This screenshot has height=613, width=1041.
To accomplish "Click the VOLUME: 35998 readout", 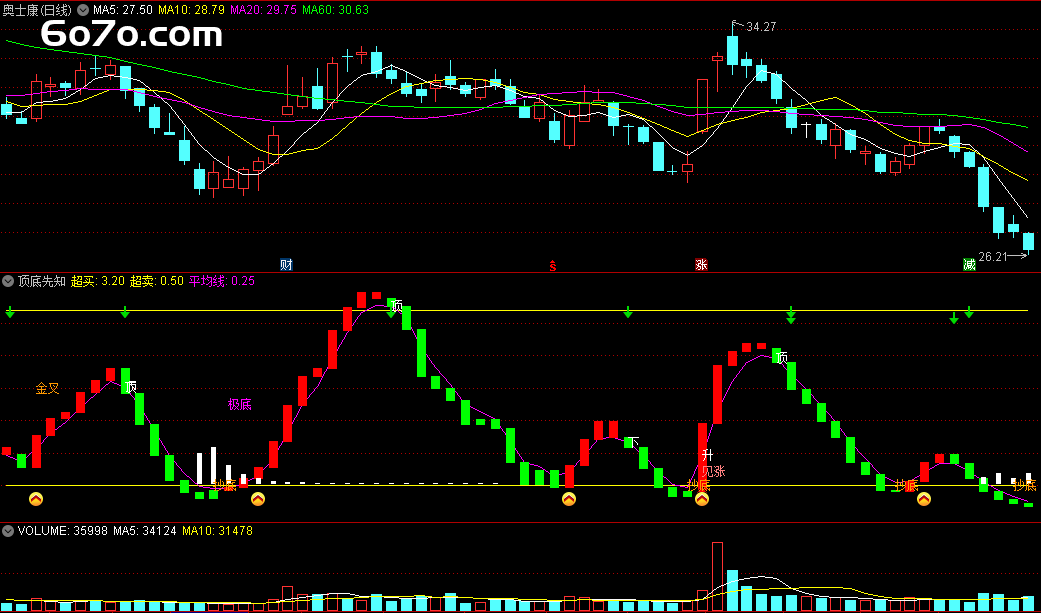I will click(x=62, y=531).
